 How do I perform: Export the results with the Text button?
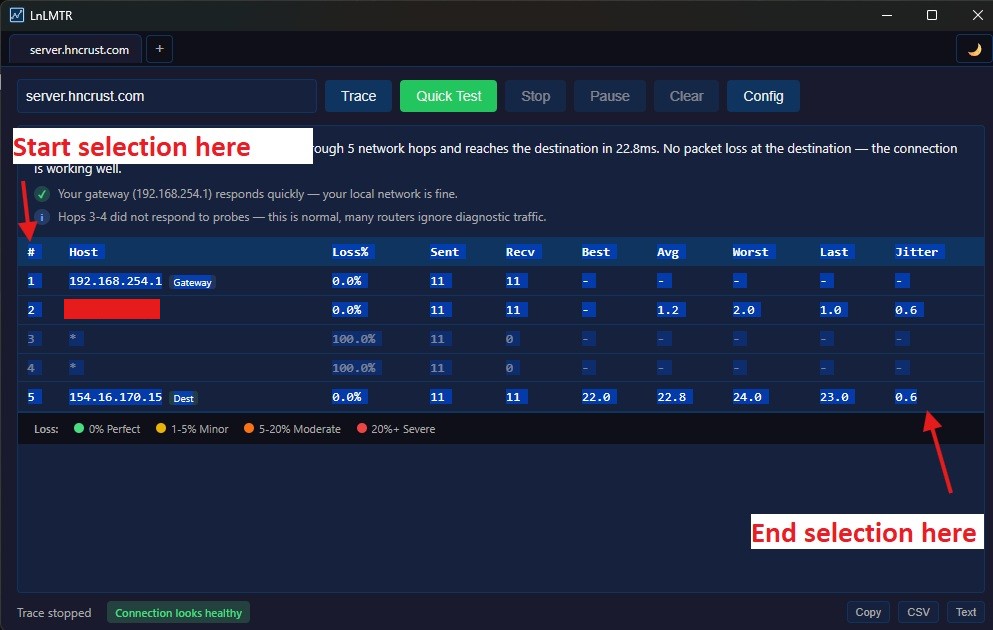coord(966,612)
